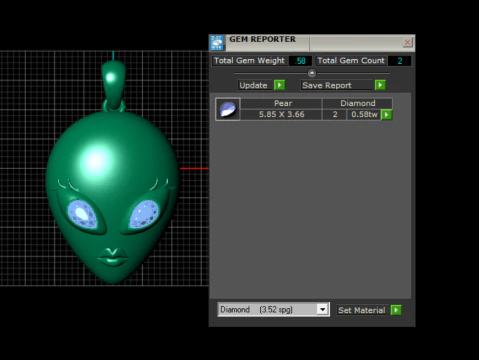Click the Set Material button label
The height and width of the screenshot is (360, 480).
(x=362, y=310)
